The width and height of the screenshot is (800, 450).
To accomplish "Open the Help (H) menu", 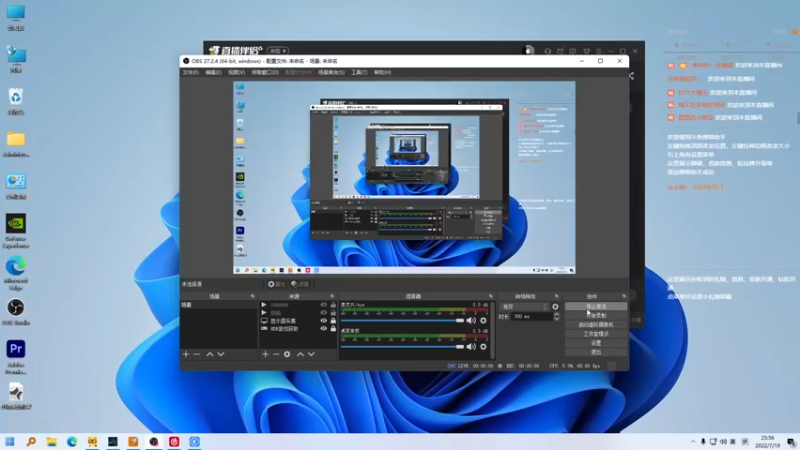I will click(x=382, y=72).
